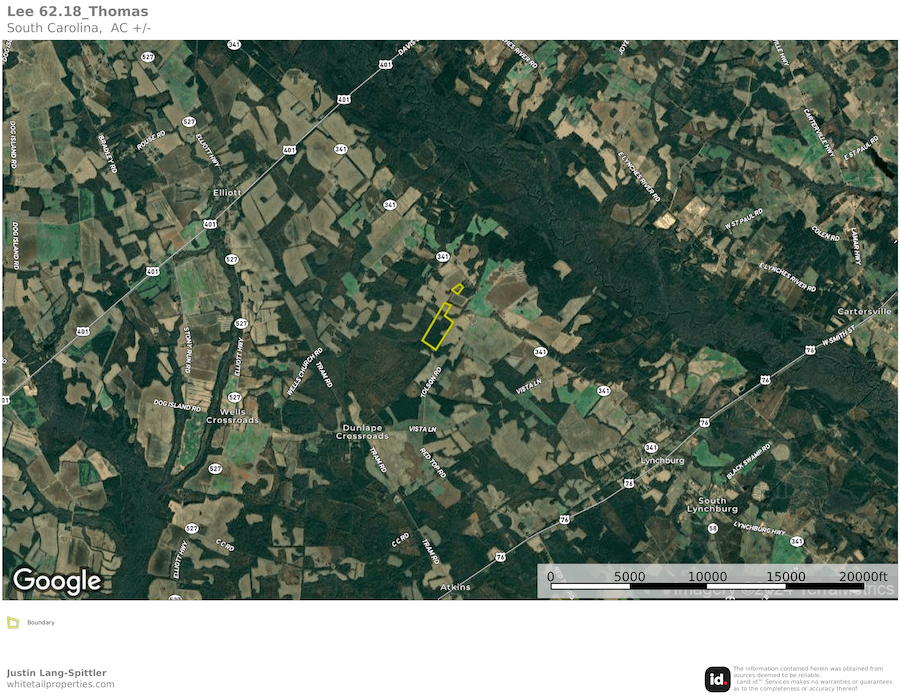
Task: Open the whitetailproperties.com link
Action: click(x=61, y=684)
